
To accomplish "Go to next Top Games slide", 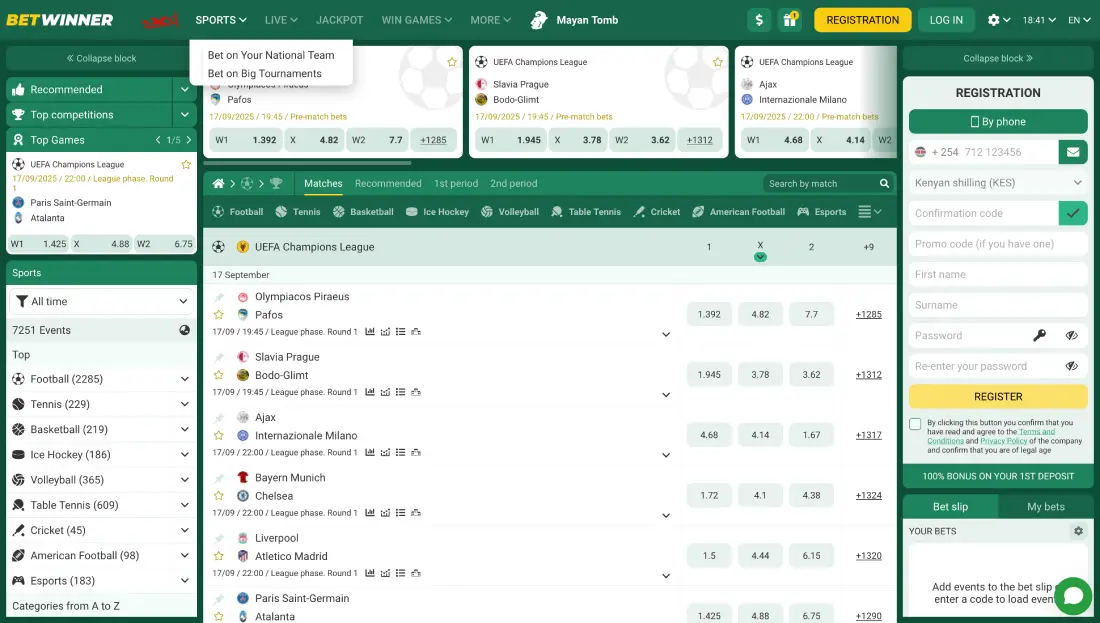I will [x=189, y=140].
